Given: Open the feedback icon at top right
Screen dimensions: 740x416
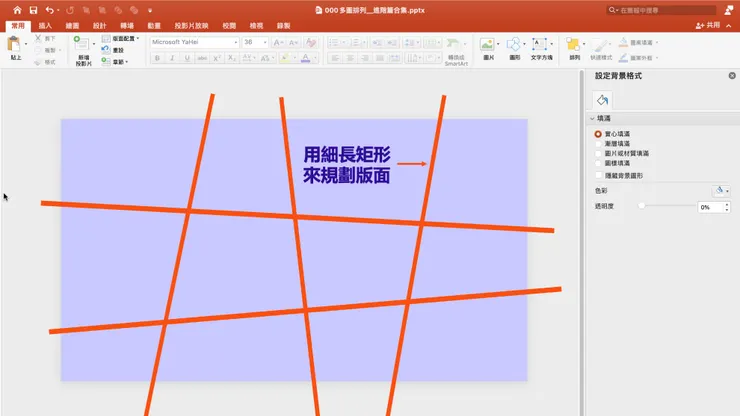Looking at the screenshot, I should (x=729, y=10).
